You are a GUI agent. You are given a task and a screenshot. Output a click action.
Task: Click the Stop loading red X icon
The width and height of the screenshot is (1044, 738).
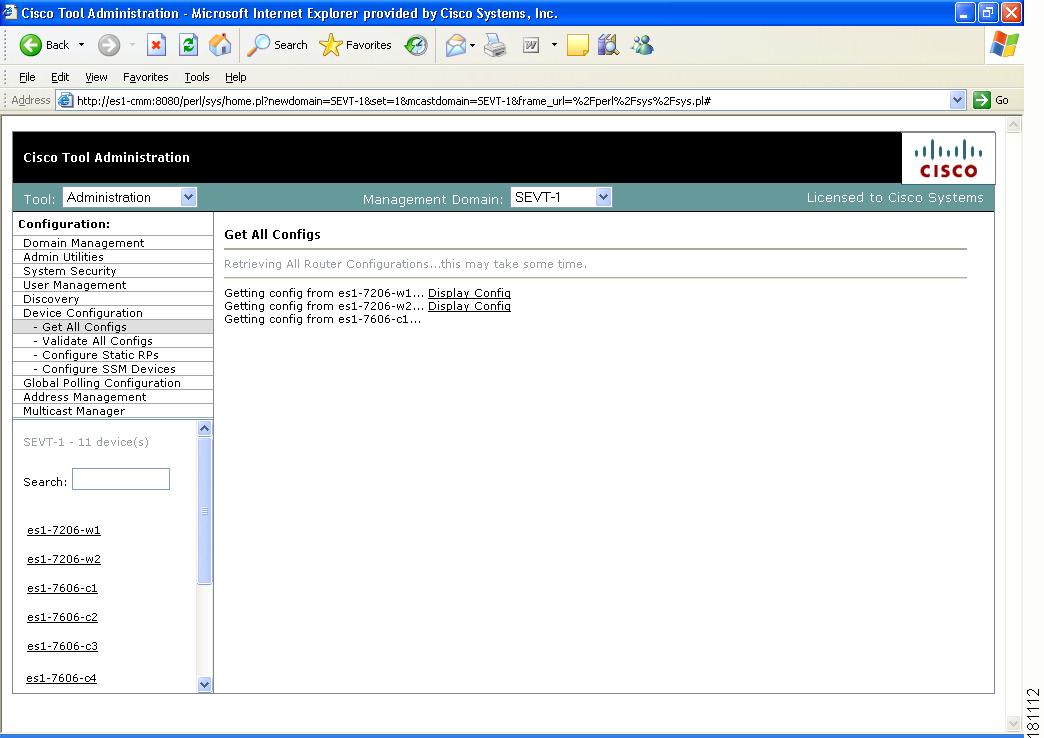(156, 45)
